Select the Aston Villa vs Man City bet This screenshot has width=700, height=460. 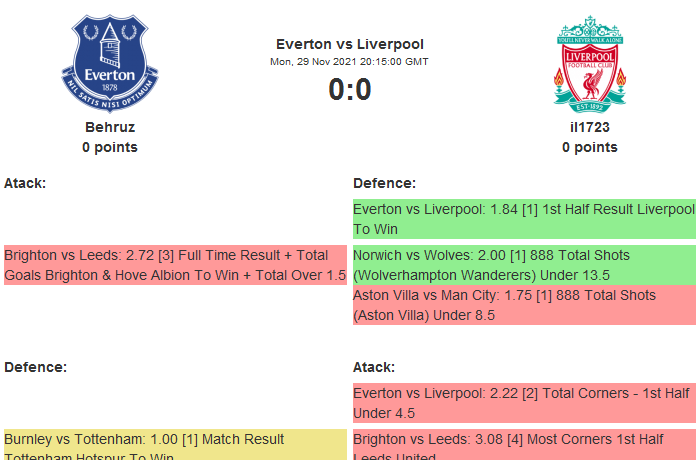pyautogui.click(x=524, y=305)
